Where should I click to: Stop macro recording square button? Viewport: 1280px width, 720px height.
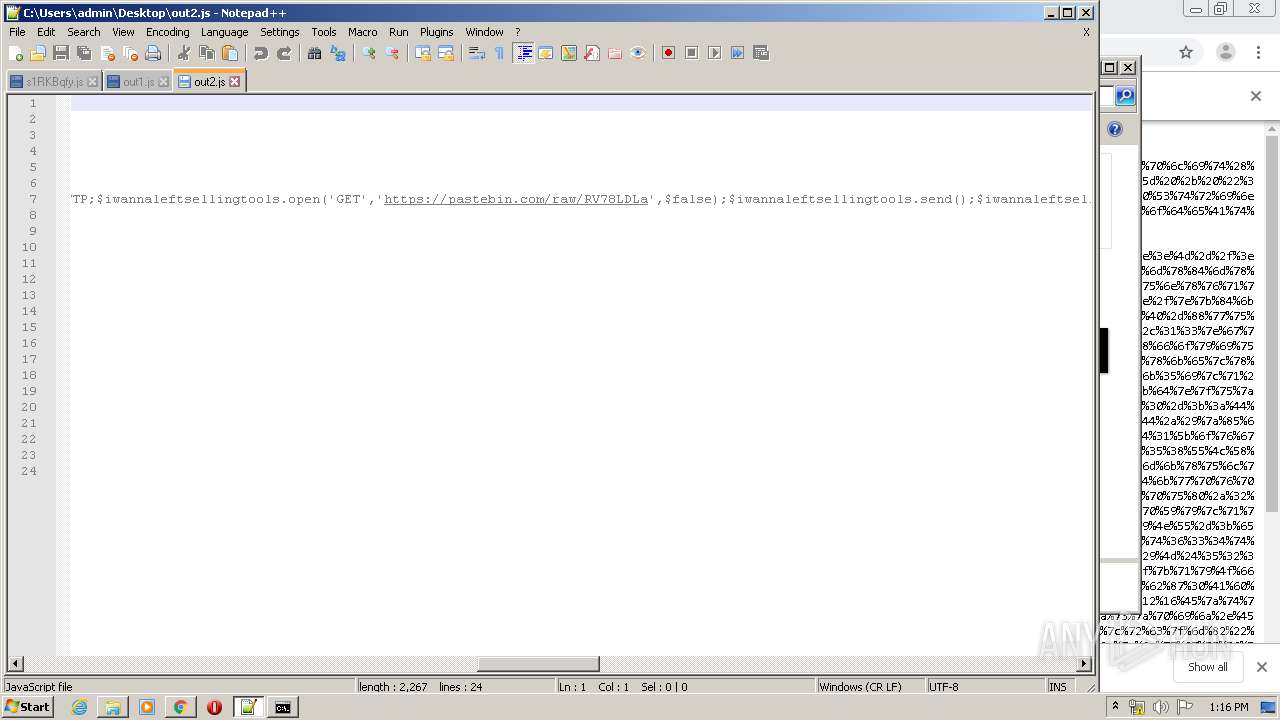(691, 53)
